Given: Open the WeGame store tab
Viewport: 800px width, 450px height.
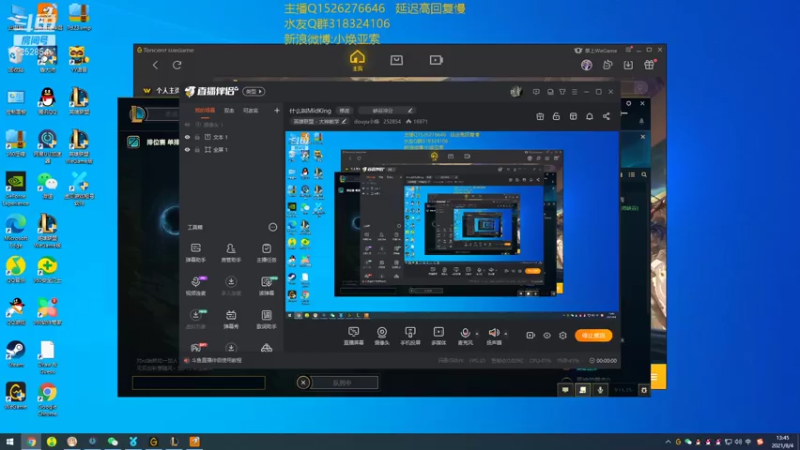Looking at the screenshot, I should point(396,60).
